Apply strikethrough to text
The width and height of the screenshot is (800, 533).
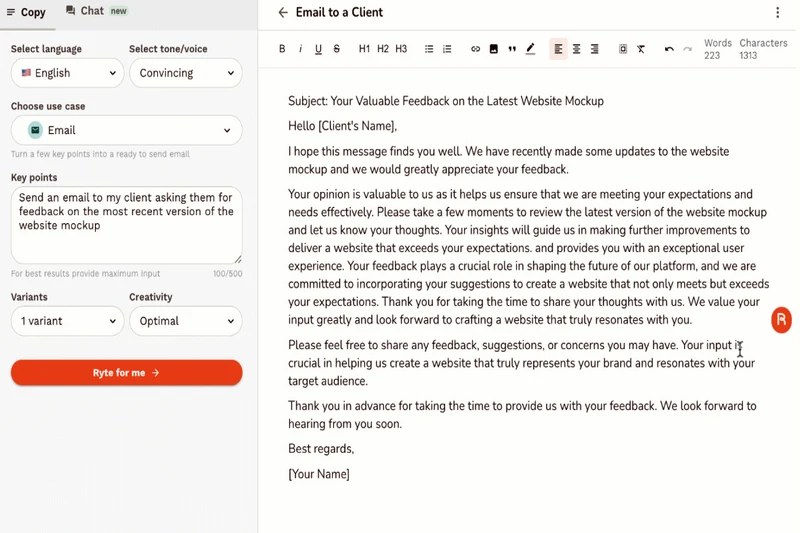(336, 49)
